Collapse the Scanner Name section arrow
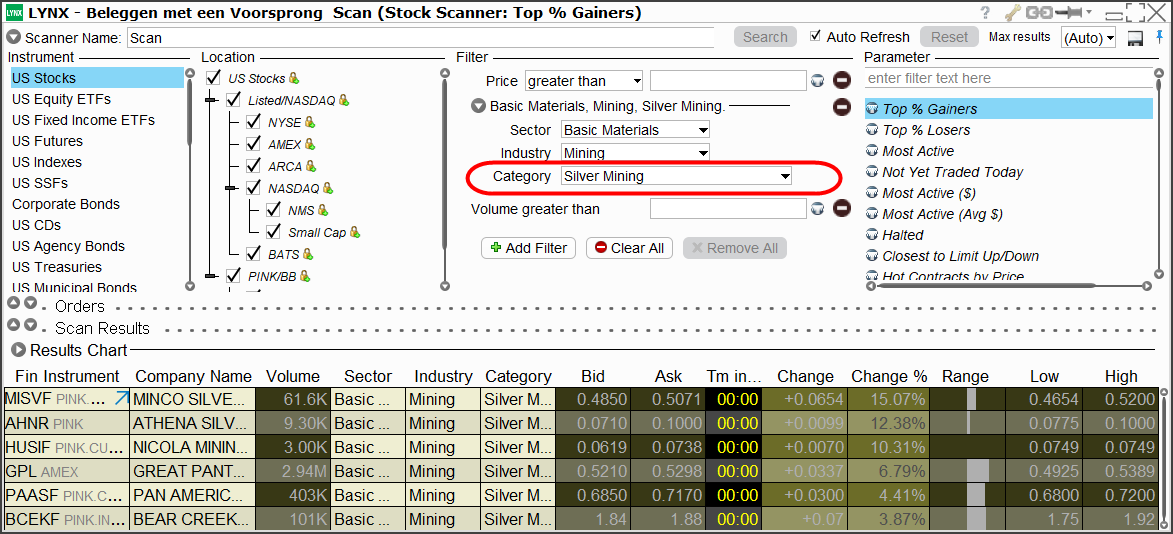 tap(13, 37)
